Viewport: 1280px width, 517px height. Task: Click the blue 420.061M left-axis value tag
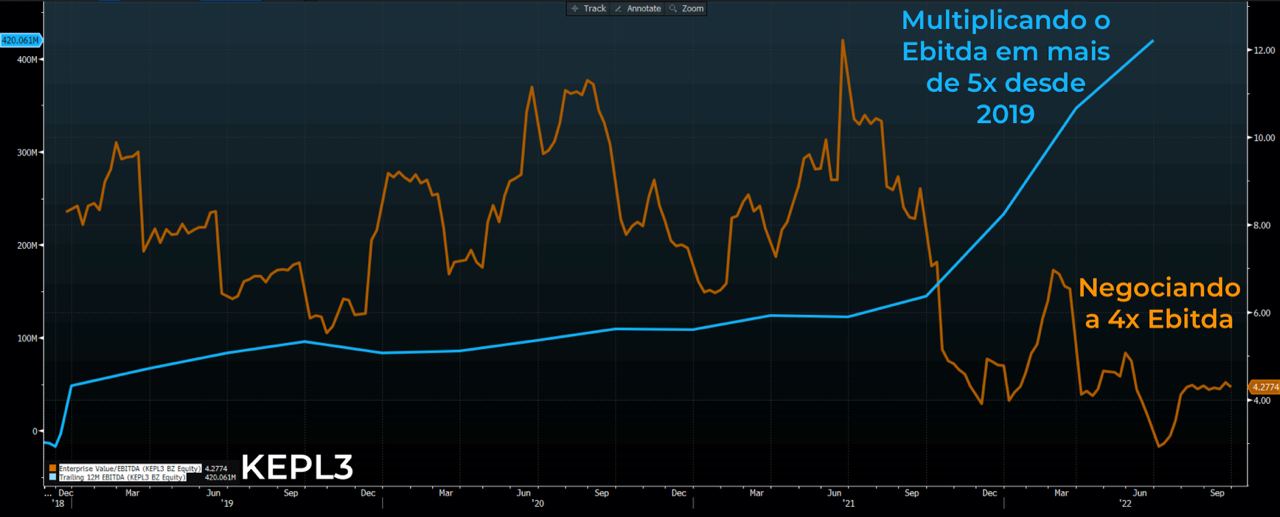(x=20, y=40)
